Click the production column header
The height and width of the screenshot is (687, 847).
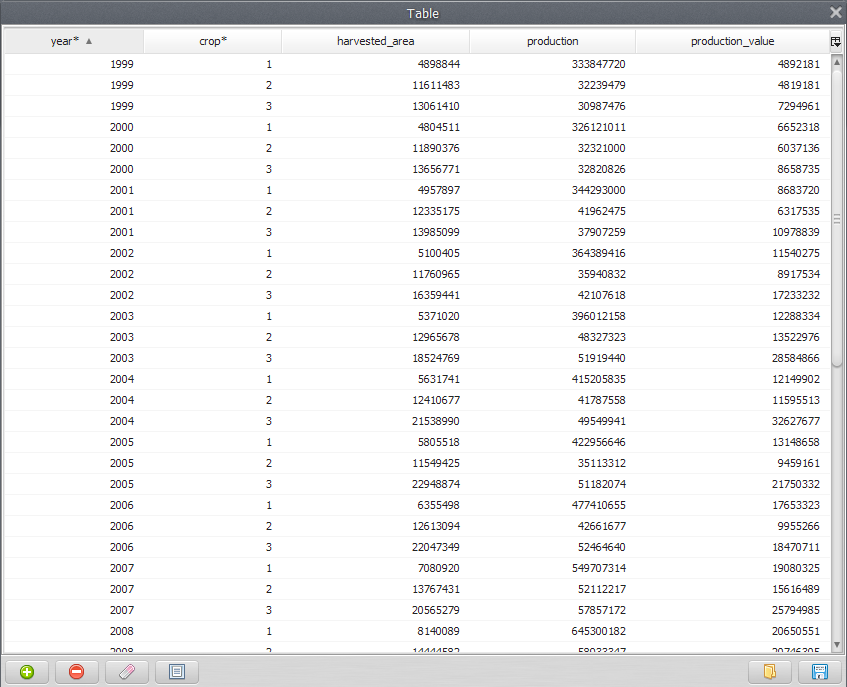(552, 42)
